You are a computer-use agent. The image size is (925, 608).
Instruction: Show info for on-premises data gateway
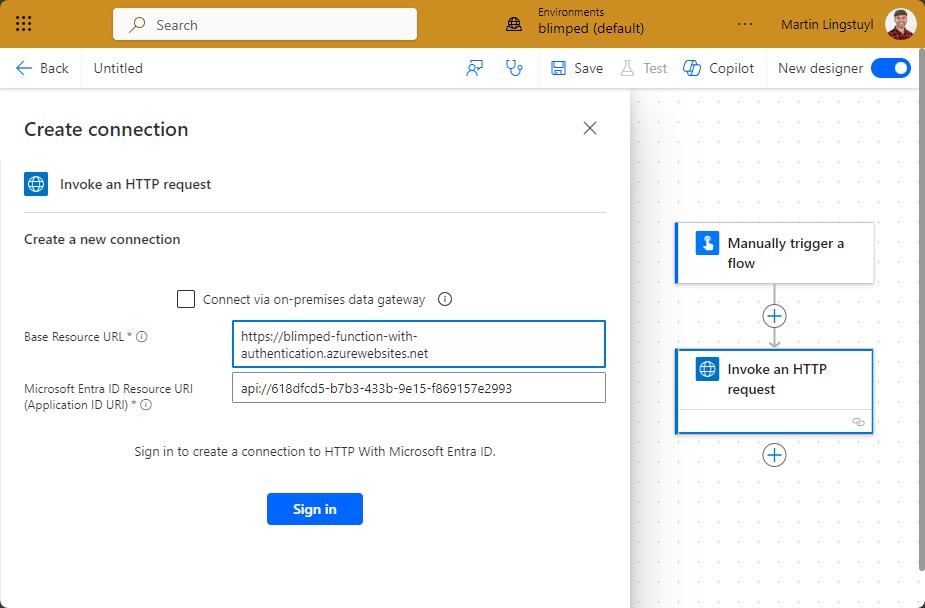[445, 299]
